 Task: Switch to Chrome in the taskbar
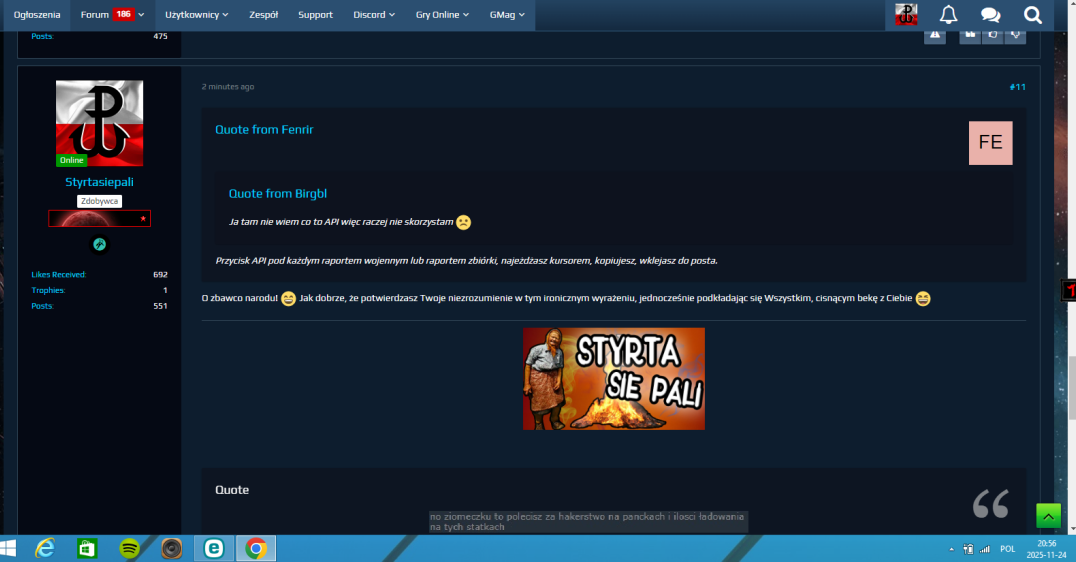[256, 548]
